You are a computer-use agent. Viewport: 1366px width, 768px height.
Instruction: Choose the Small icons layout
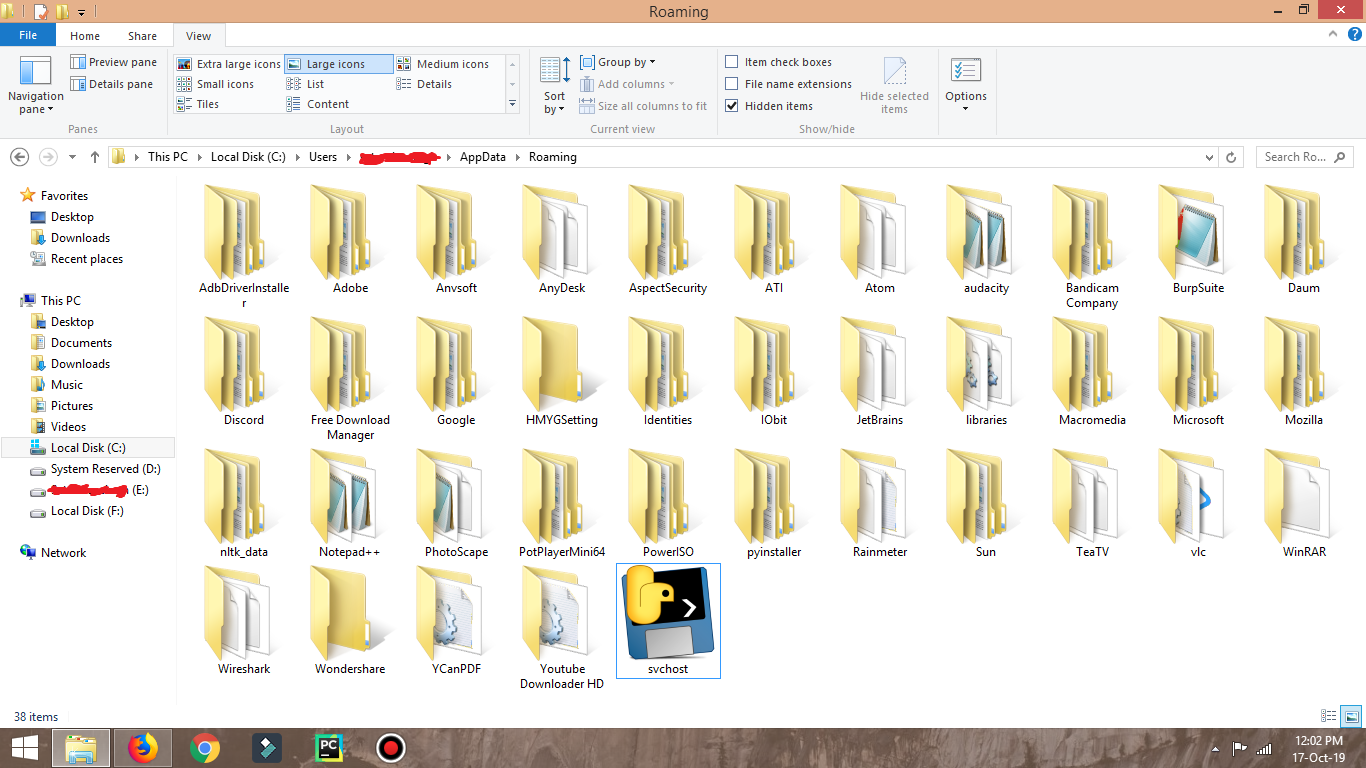pos(216,84)
